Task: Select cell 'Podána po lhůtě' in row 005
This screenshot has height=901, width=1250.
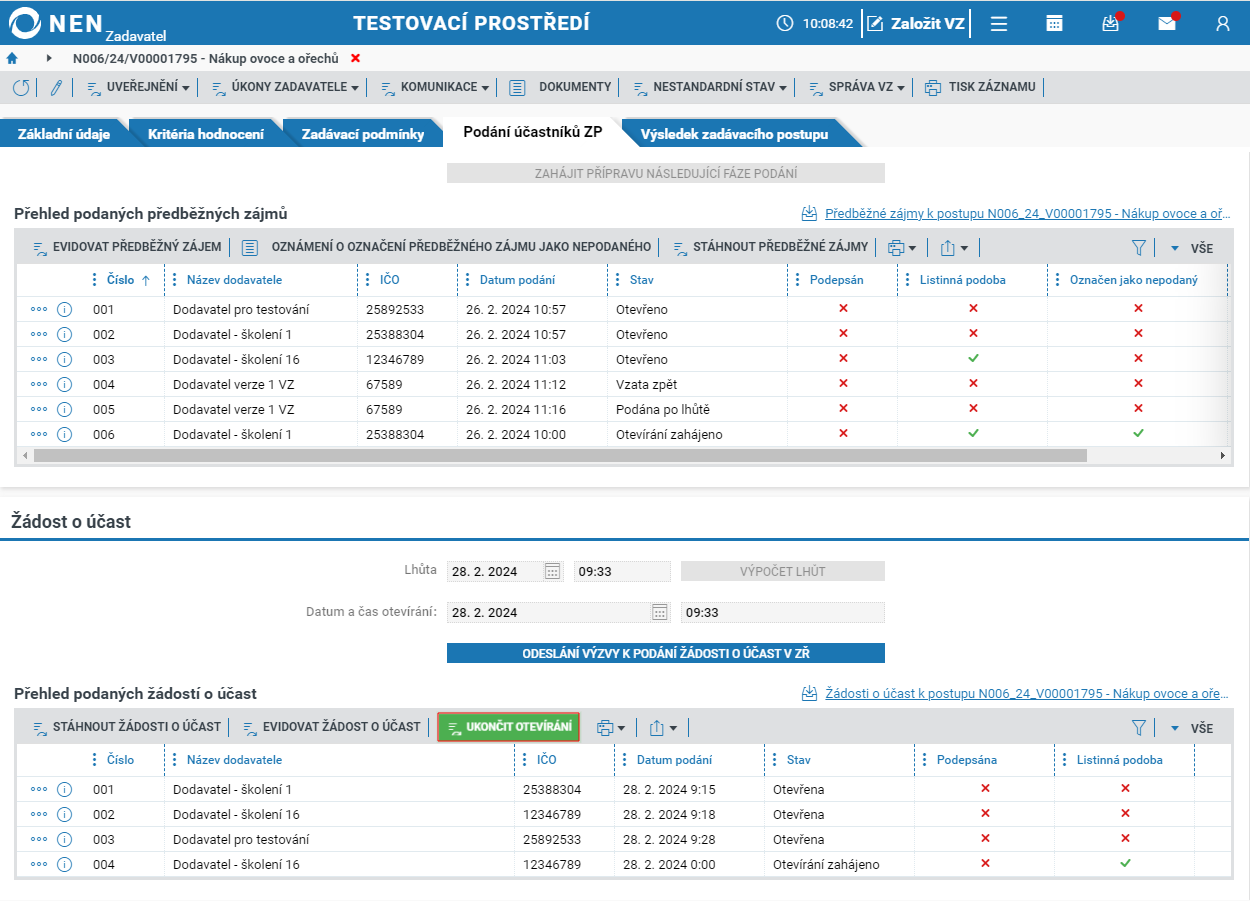Action: coord(698,409)
